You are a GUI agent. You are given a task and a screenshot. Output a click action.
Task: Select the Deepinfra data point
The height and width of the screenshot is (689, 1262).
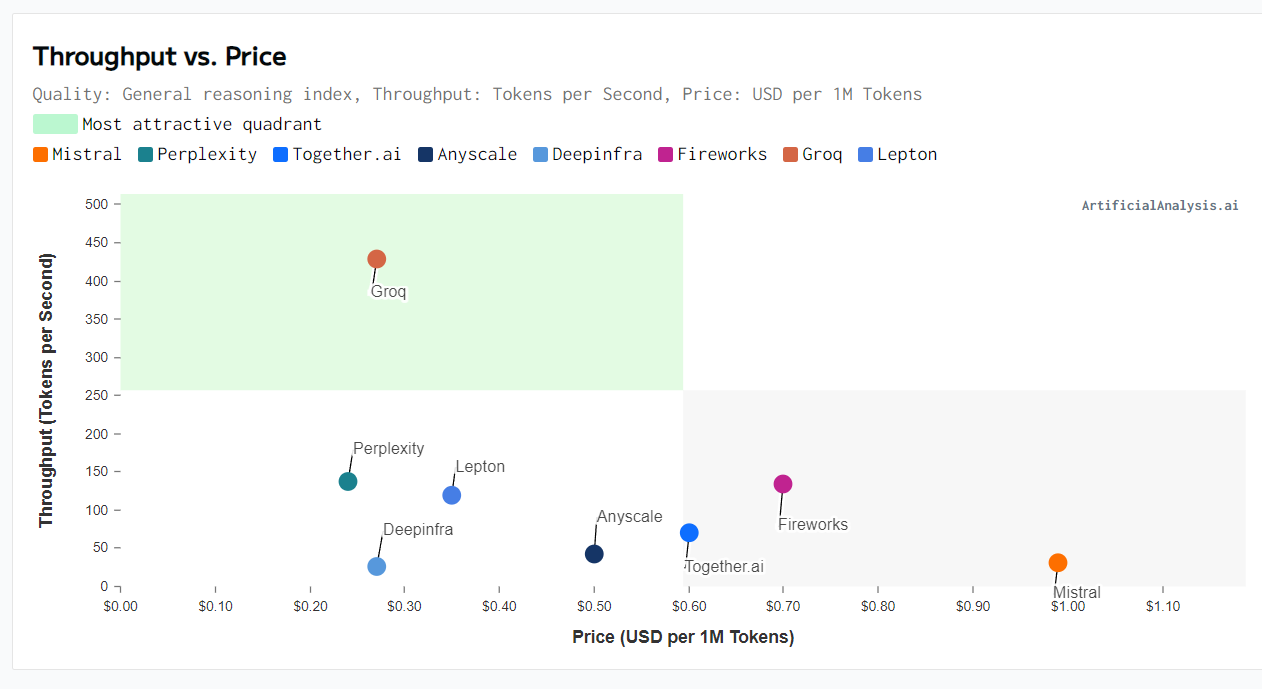coord(377,566)
